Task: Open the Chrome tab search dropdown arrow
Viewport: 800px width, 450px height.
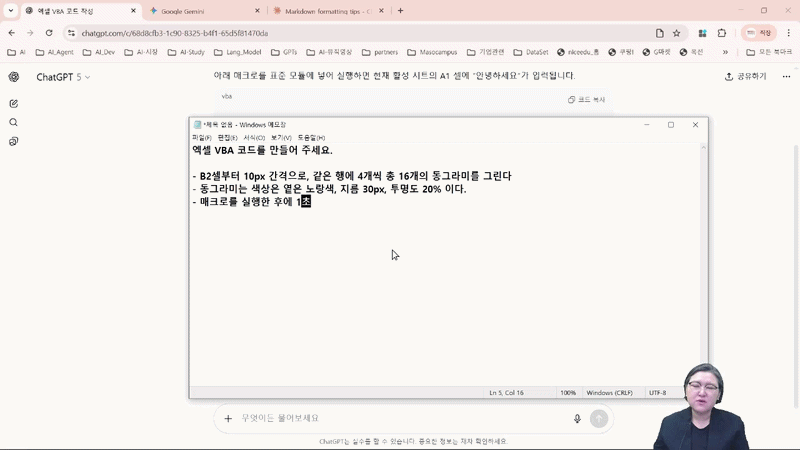Action: (12, 11)
